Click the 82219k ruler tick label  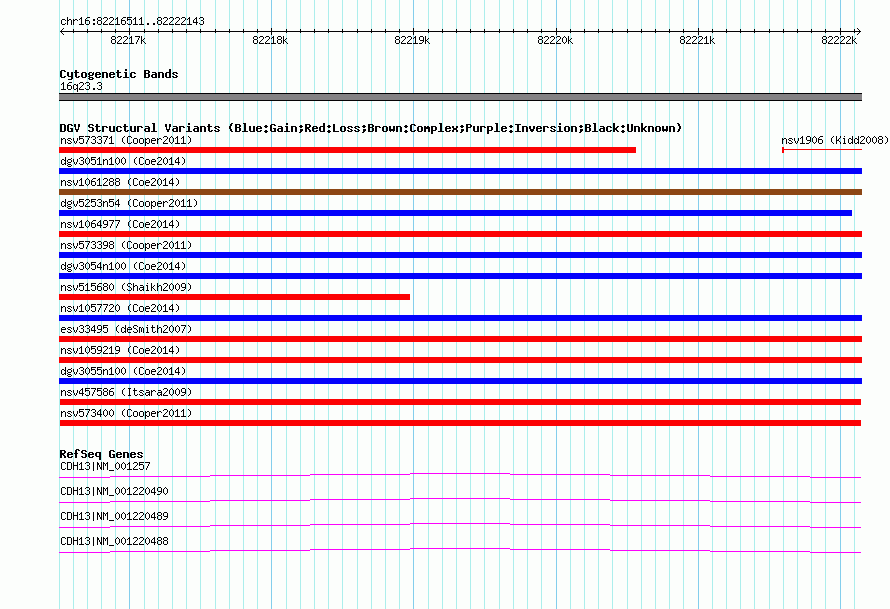(412, 40)
